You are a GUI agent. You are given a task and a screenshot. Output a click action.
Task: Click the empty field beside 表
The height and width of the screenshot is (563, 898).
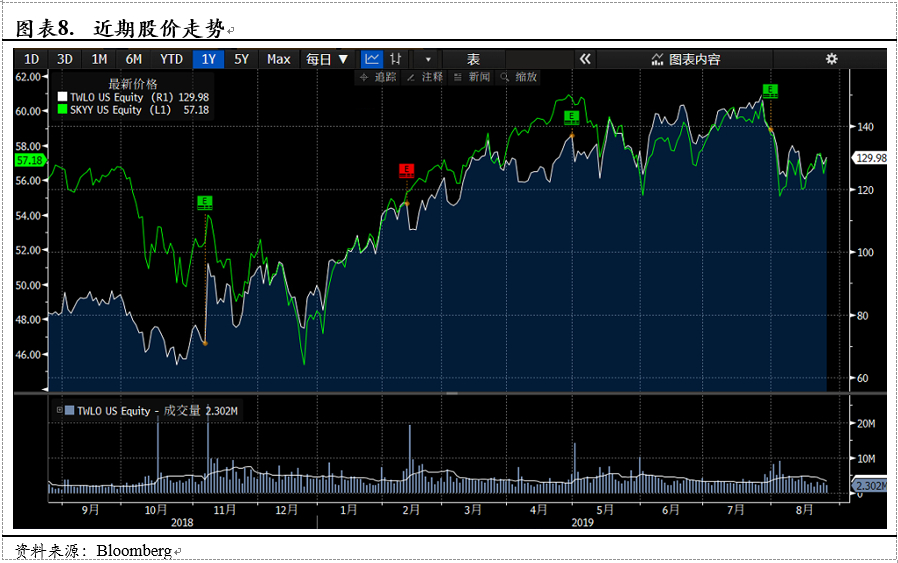pos(539,59)
